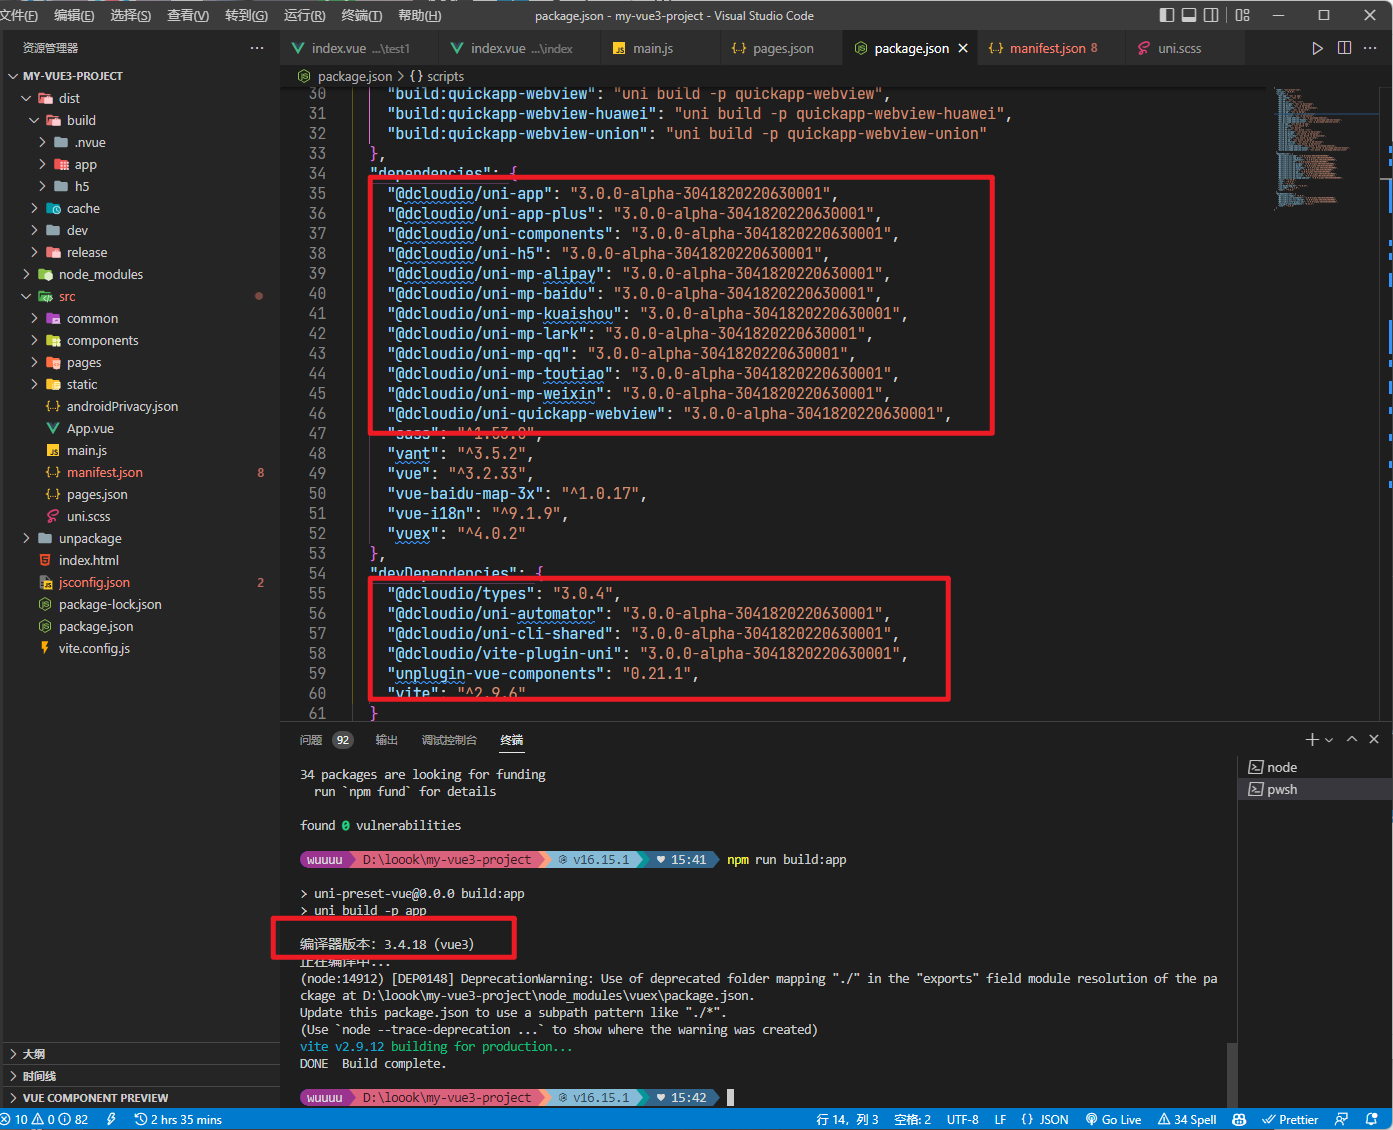
Task: Click the Copilot status bar icon
Action: pyautogui.click(x=1239, y=1119)
